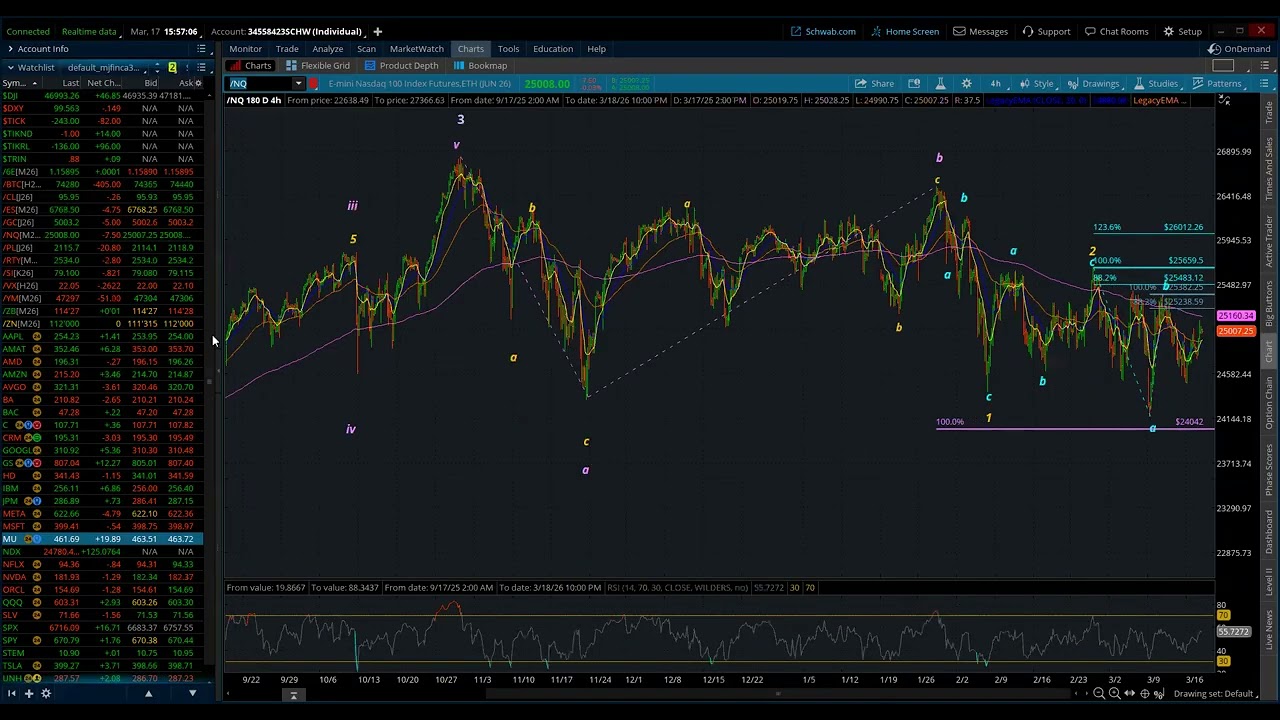Add a gadget with plus icon
The width and height of the screenshot is (1280, 720).
(29, 694)
